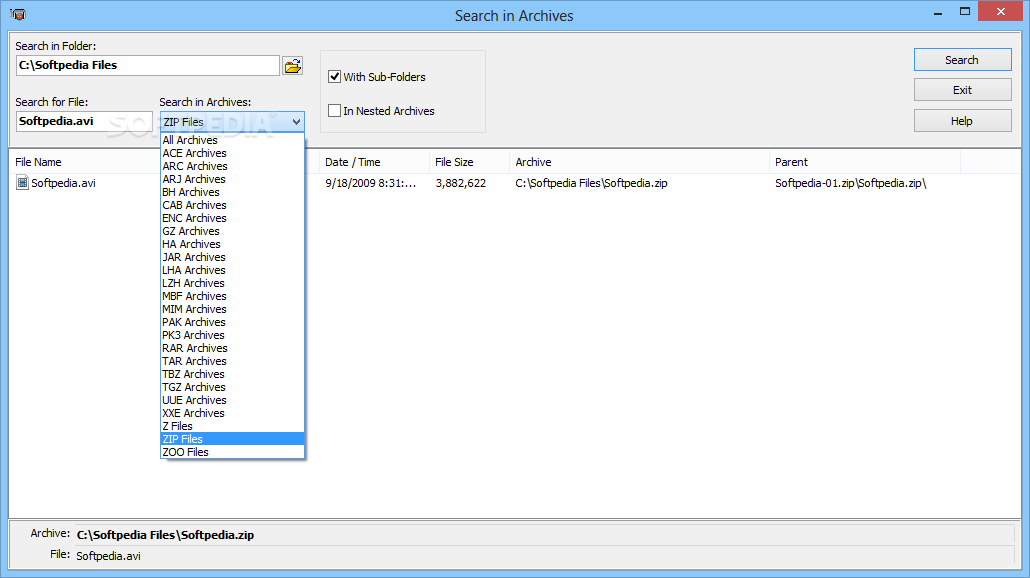Image resolution: width=1030 pixels, height=578 pixels.
Task: Pick JAR Archives option
Action: pyautogui.click(x=233, y=257)
